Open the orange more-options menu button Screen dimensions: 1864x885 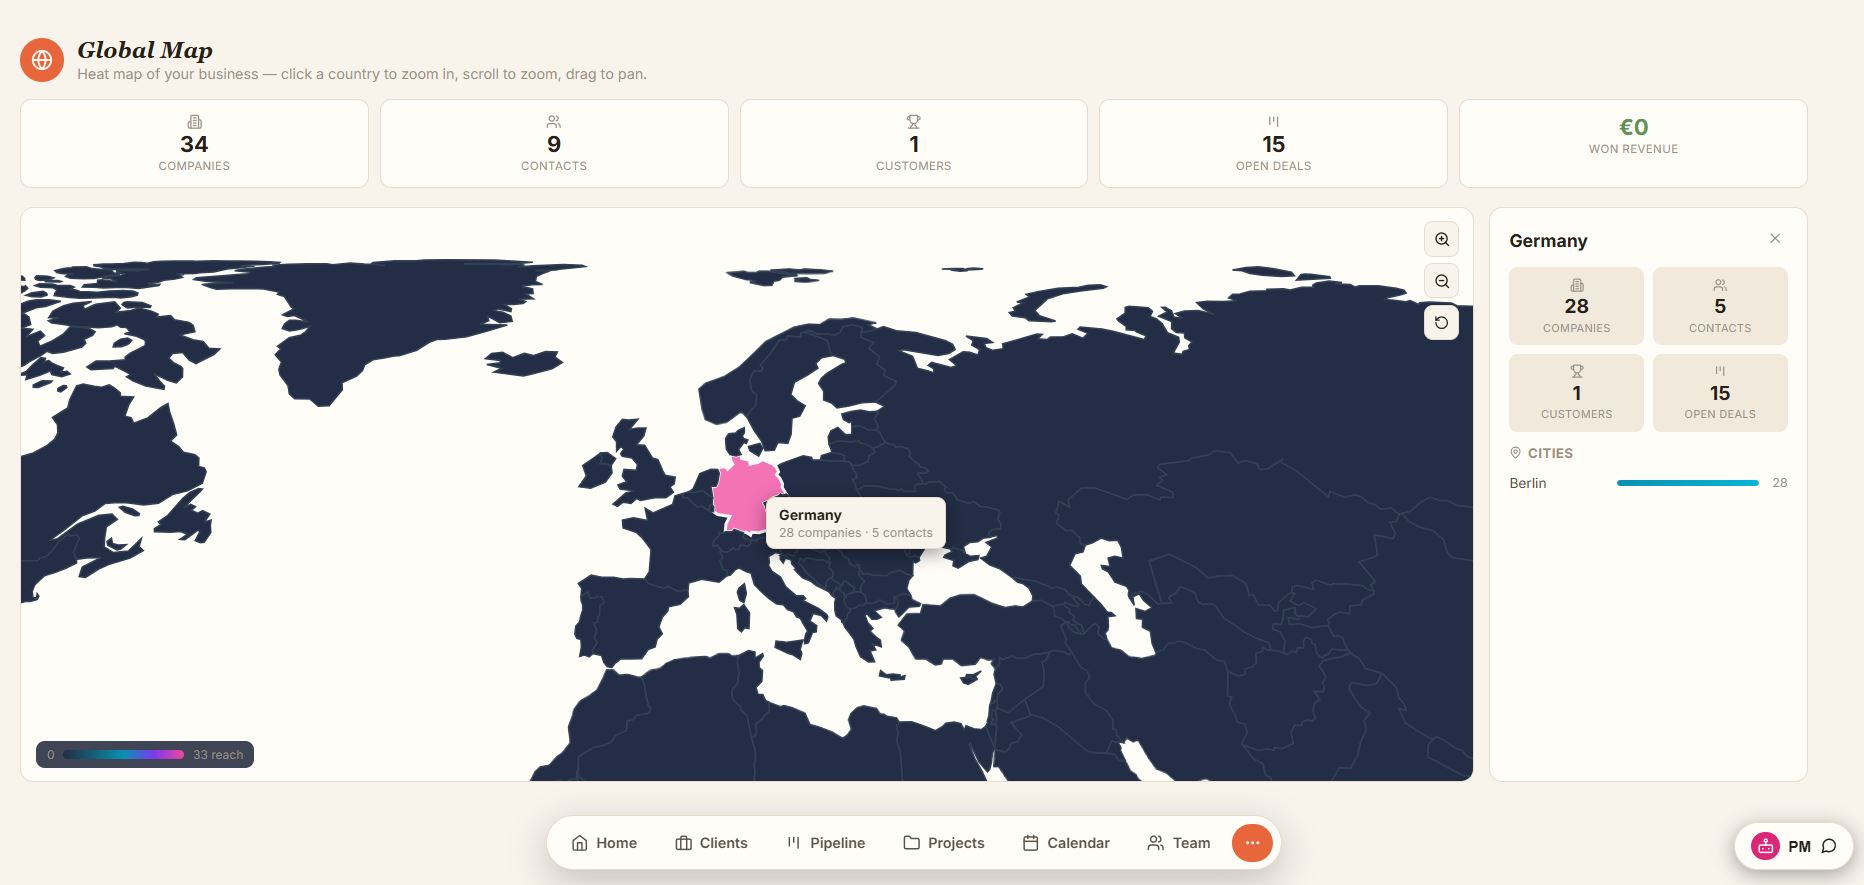point(1252,843)
